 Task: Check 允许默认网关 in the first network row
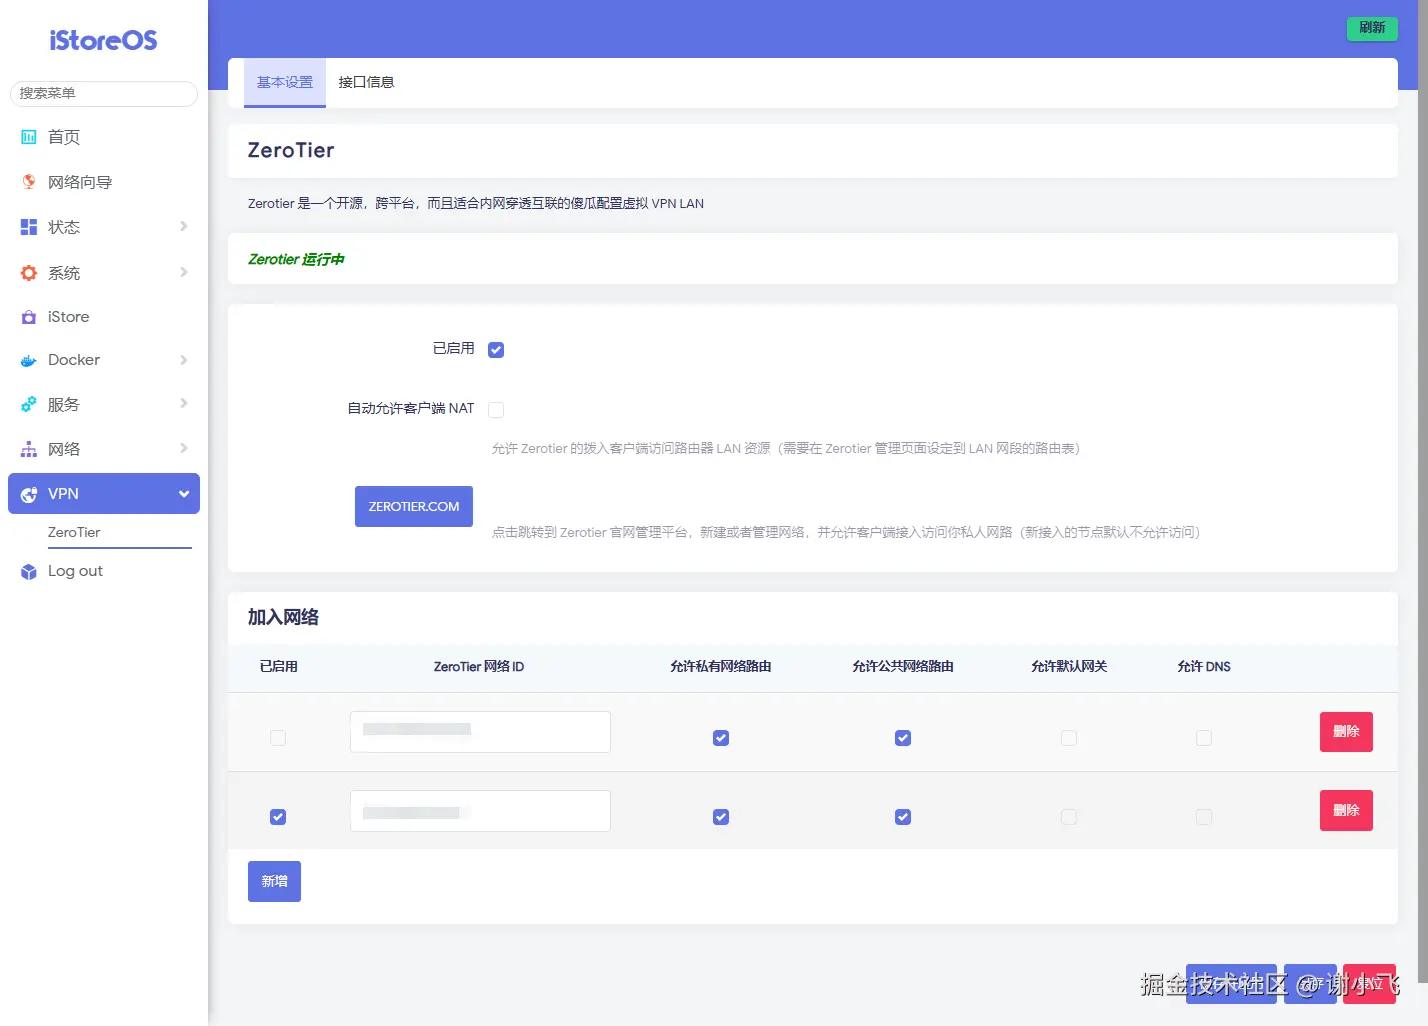(1069, 738)
